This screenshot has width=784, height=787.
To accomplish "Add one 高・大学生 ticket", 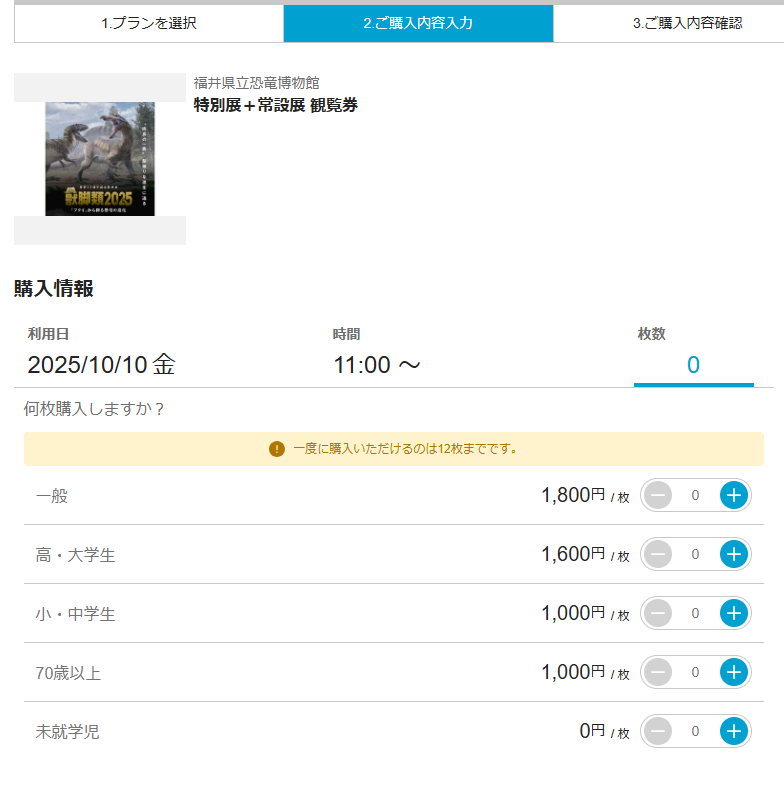I will (734, 554).
